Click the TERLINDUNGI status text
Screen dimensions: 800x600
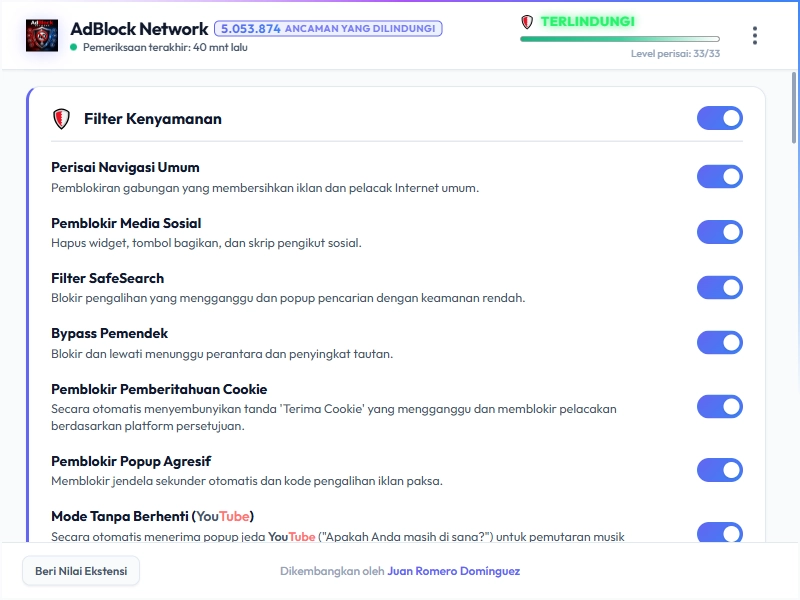(x=588, y=21)
